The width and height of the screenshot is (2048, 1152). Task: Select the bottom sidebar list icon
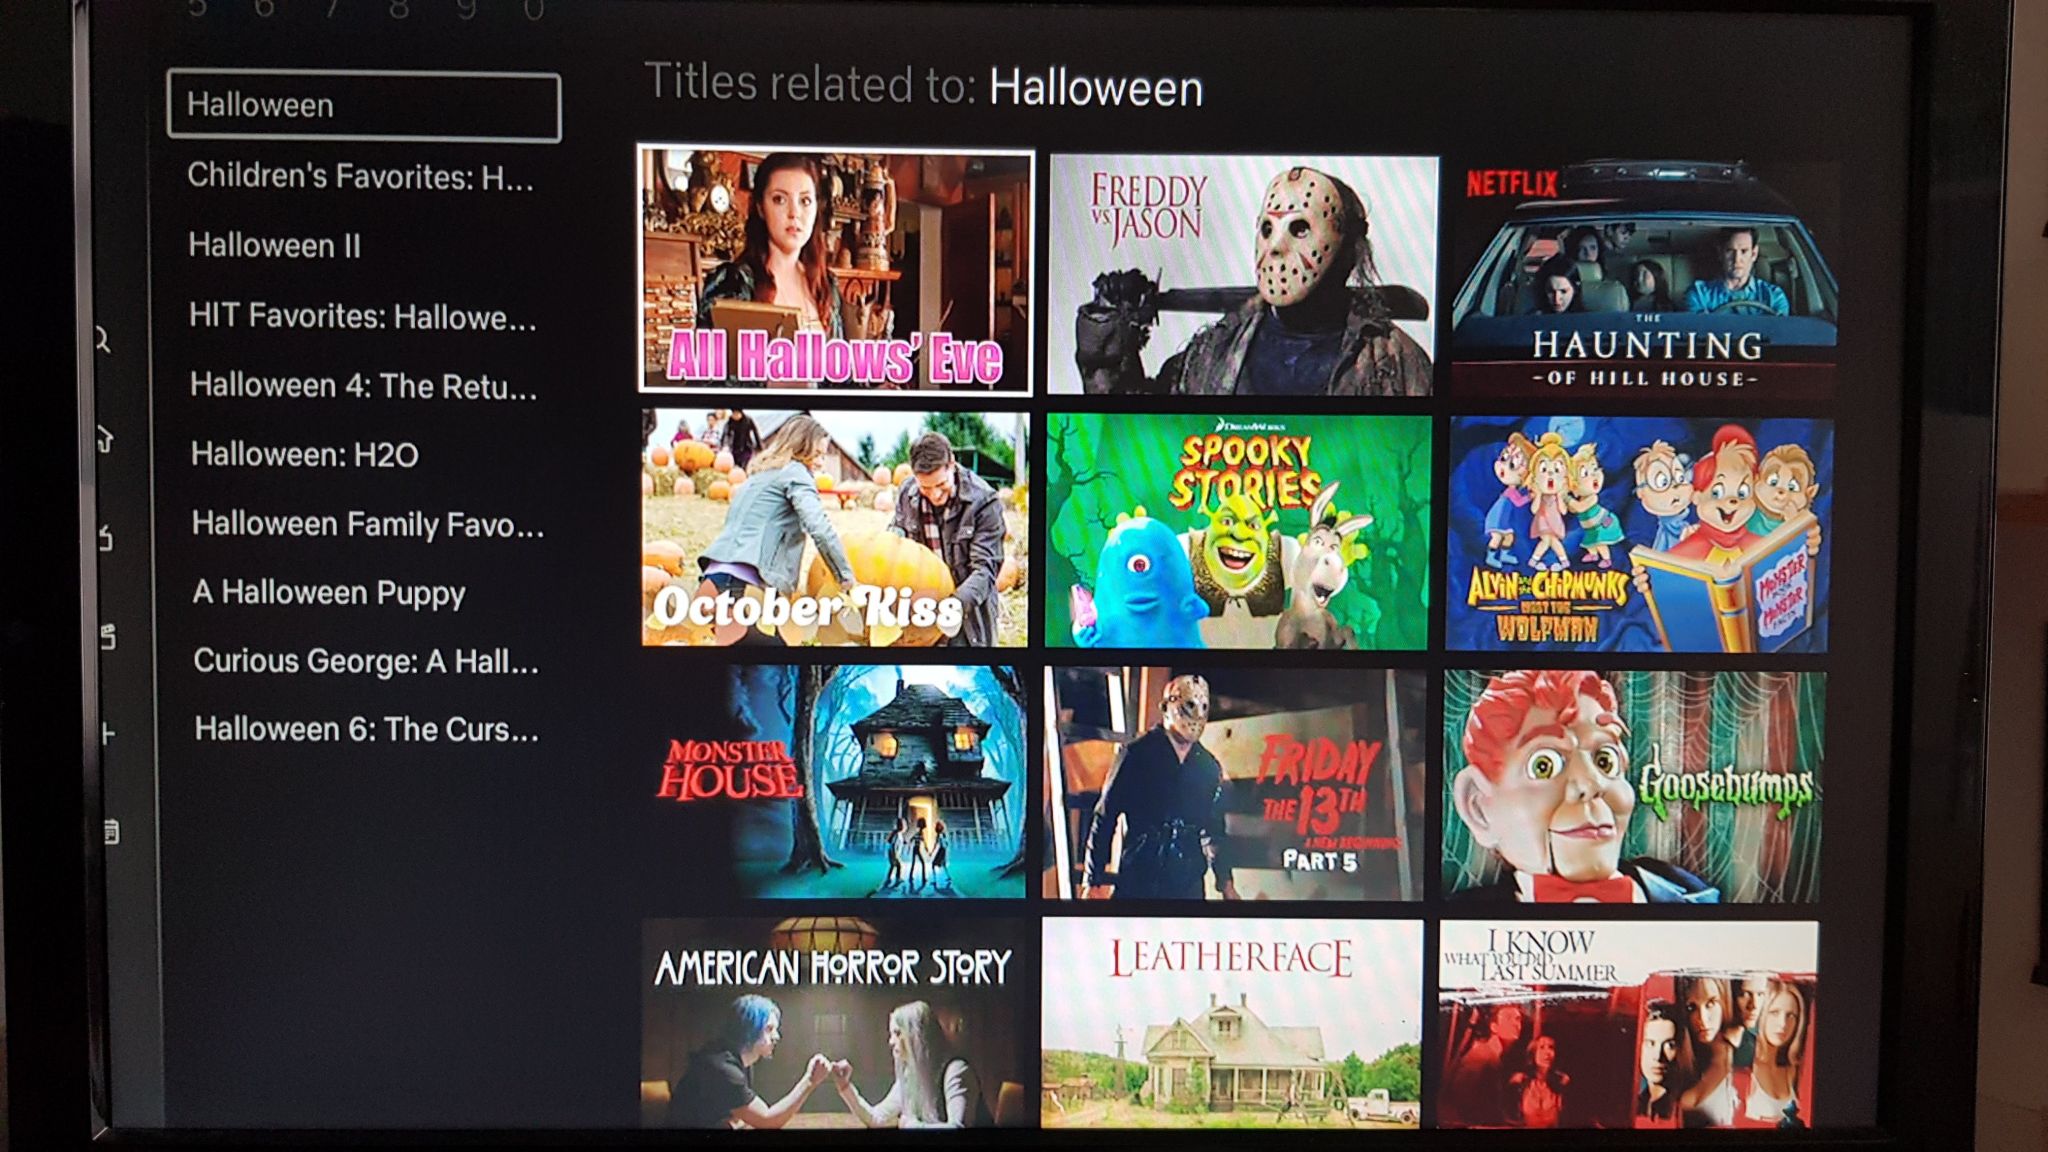pos(111,831)
